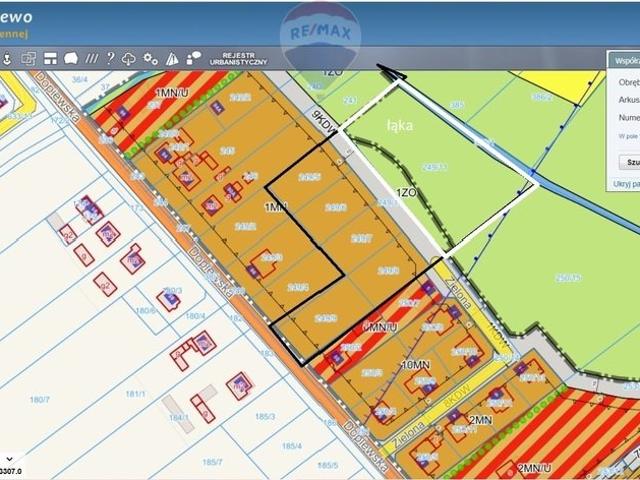Click parcel number 185/4
Image resolution: width=640 pixels, height=480 pixels.
click(292, 446)
